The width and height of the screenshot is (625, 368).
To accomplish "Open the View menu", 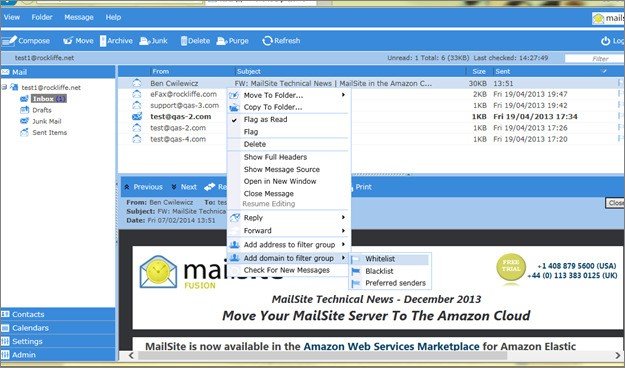I will tap(12, 17).
